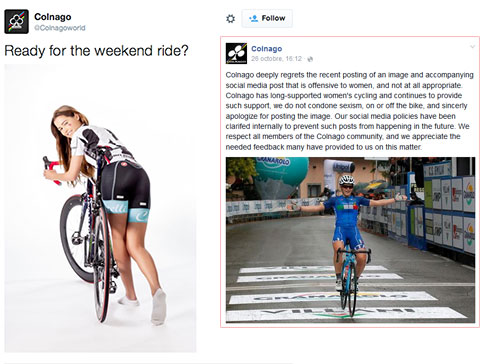Click the red handlebar in the tweet photo
490x364 pixels.
(52, 170)
